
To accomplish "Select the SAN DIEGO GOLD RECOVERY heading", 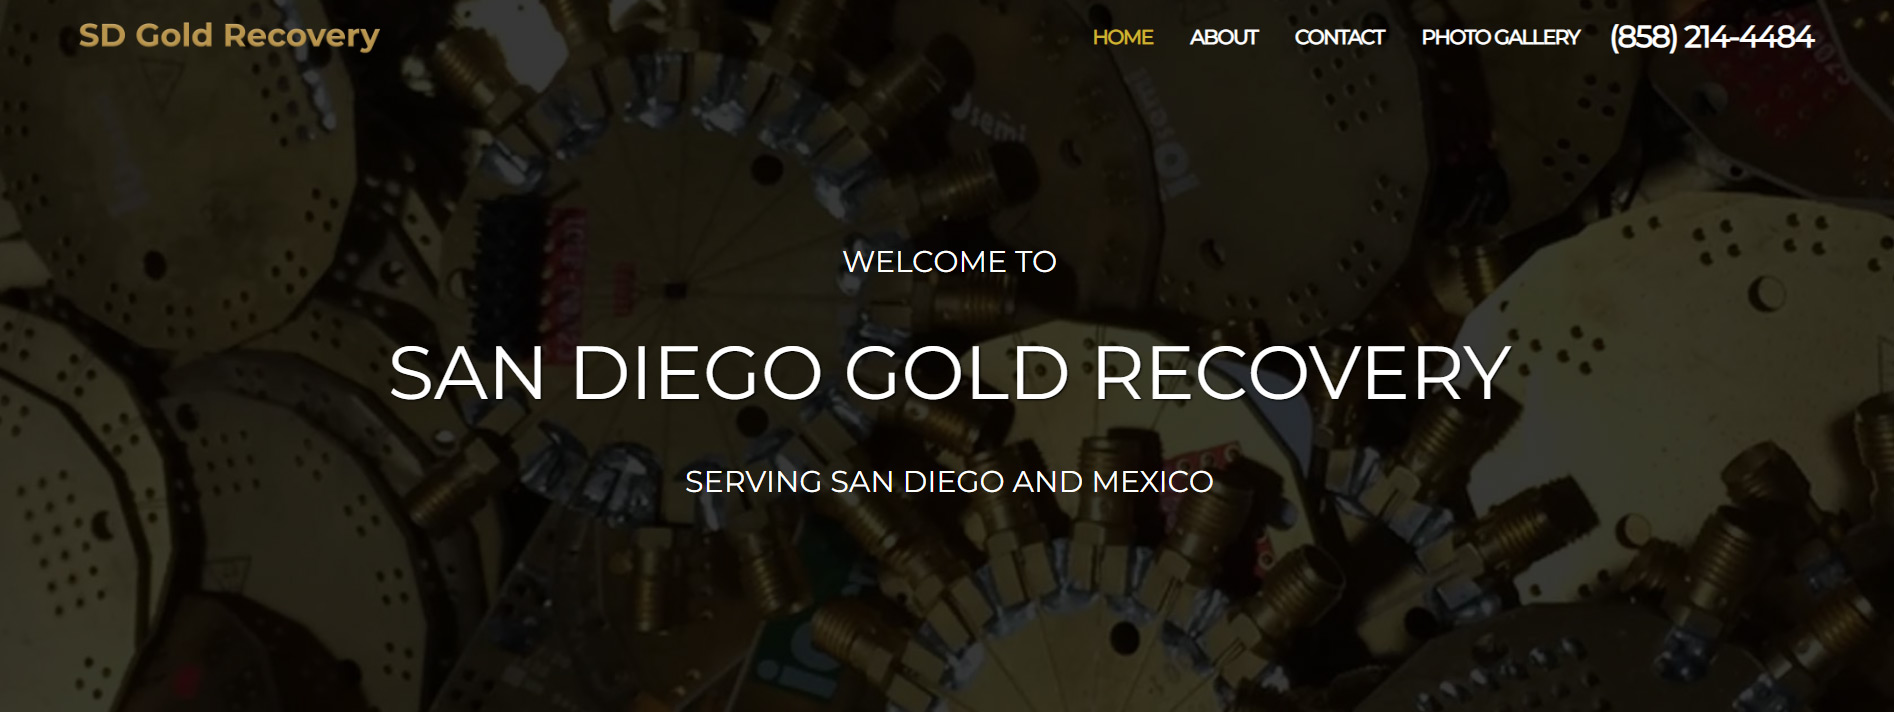I will click(x=949, y=373).
